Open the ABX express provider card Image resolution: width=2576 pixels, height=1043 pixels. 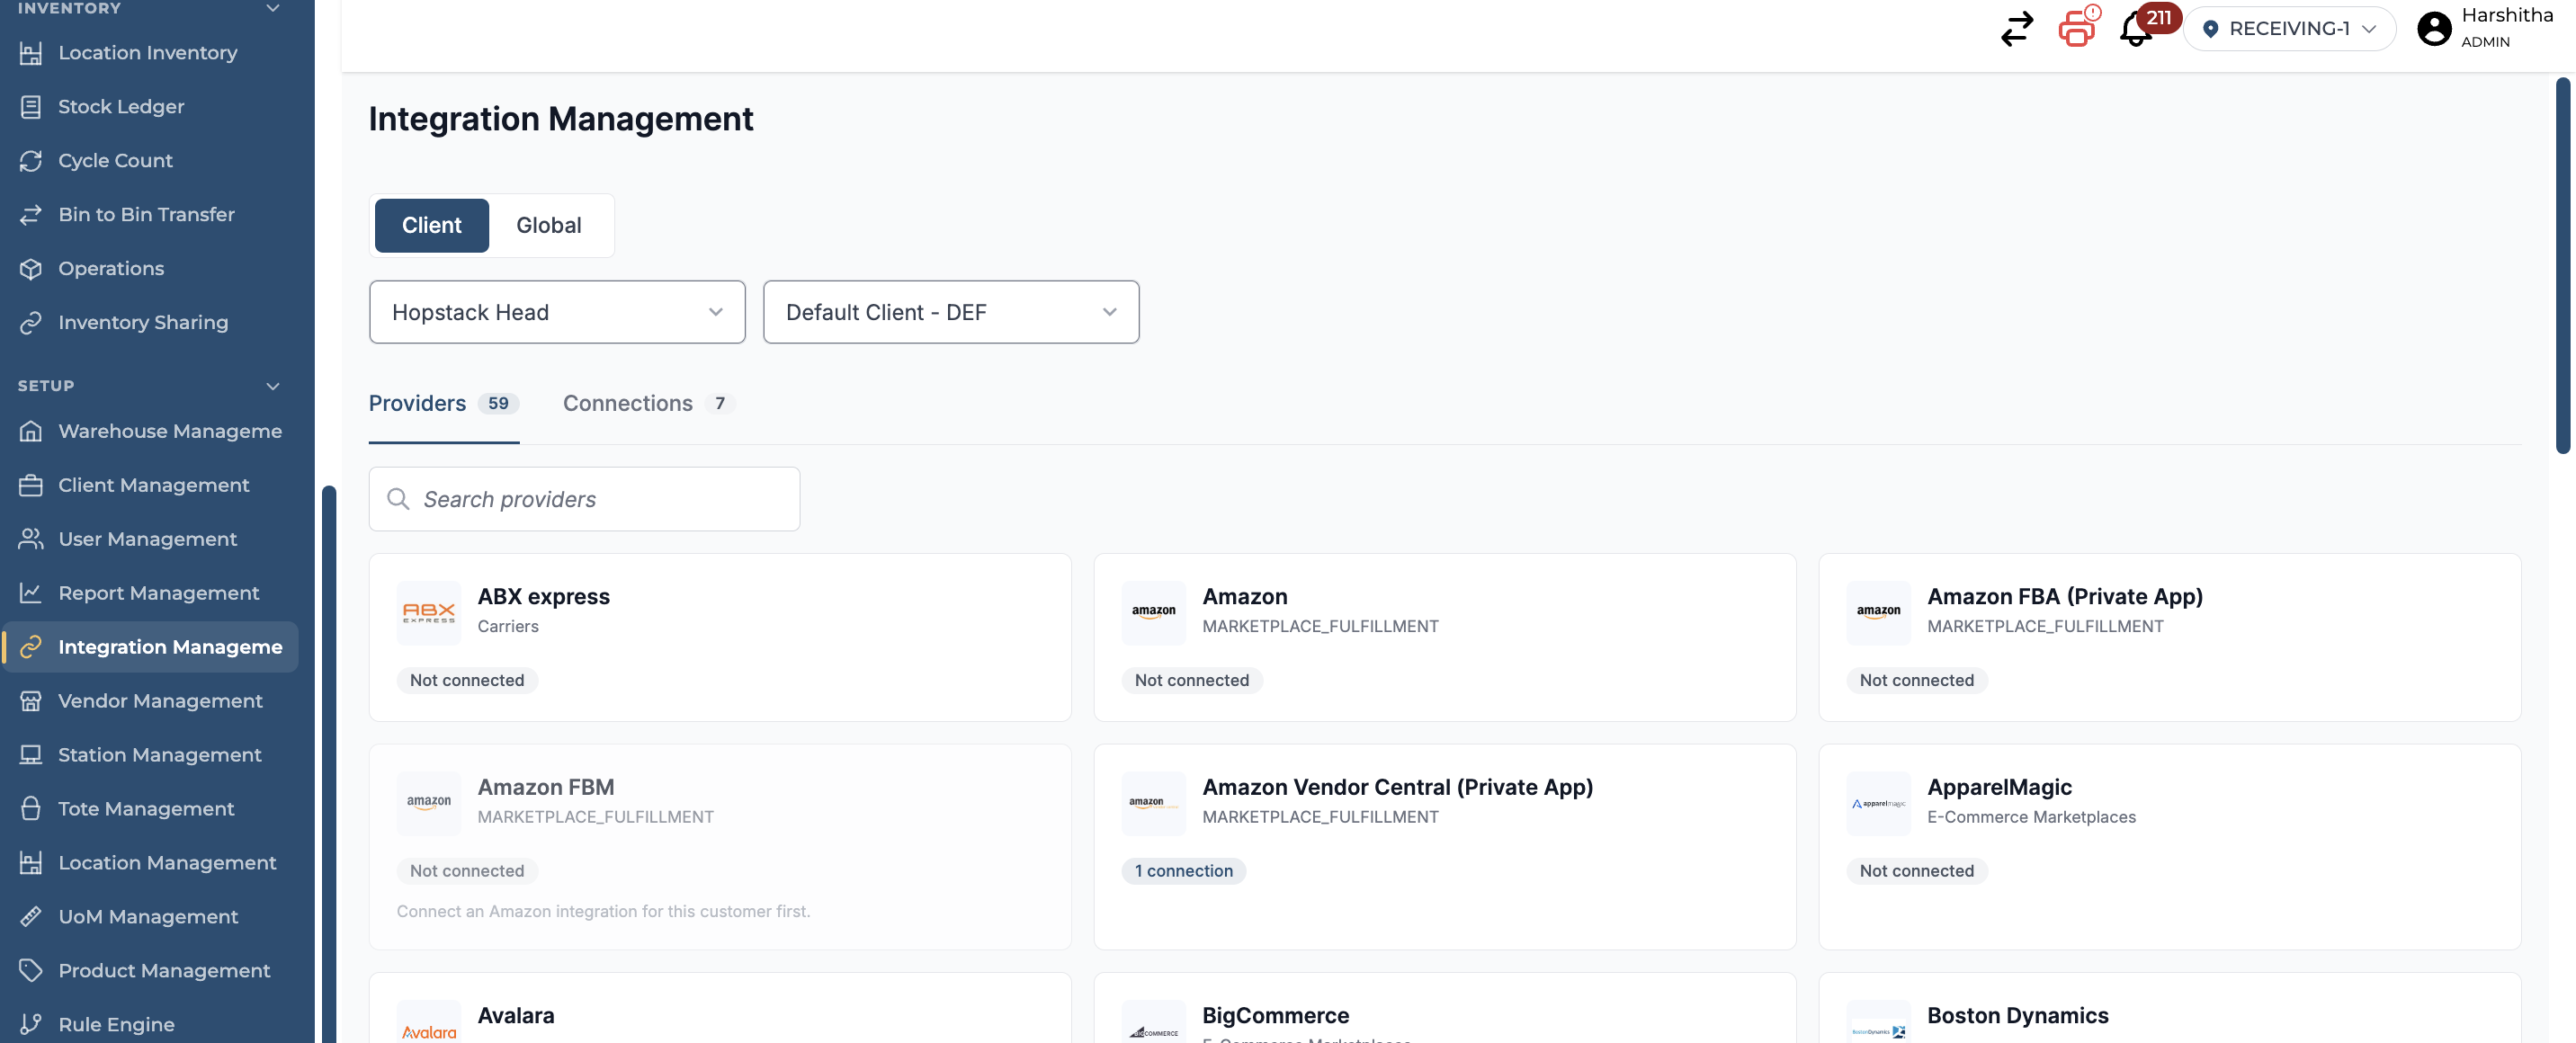coord(720,638)
